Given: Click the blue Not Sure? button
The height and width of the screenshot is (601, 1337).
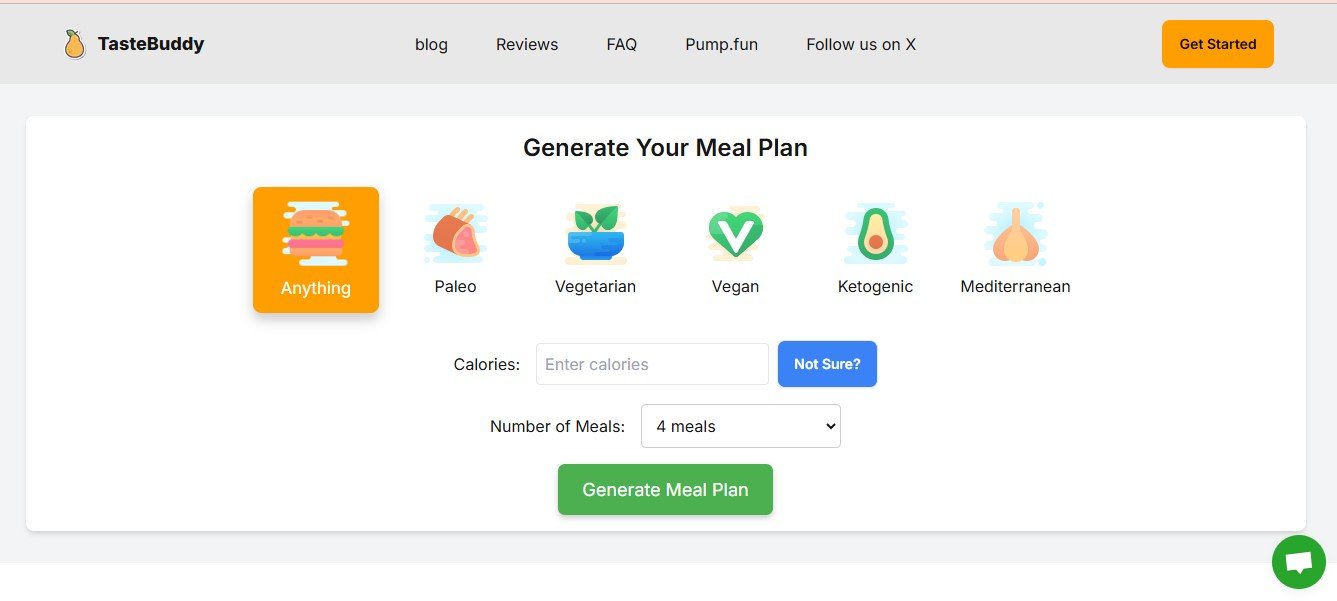Looking at the screenshot, I should click(x=827, y=364).
